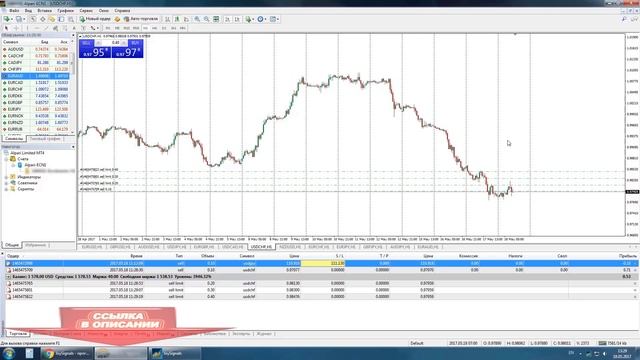Open the Profiles toolbar icon
640x360 pixels.
[18, 19]
